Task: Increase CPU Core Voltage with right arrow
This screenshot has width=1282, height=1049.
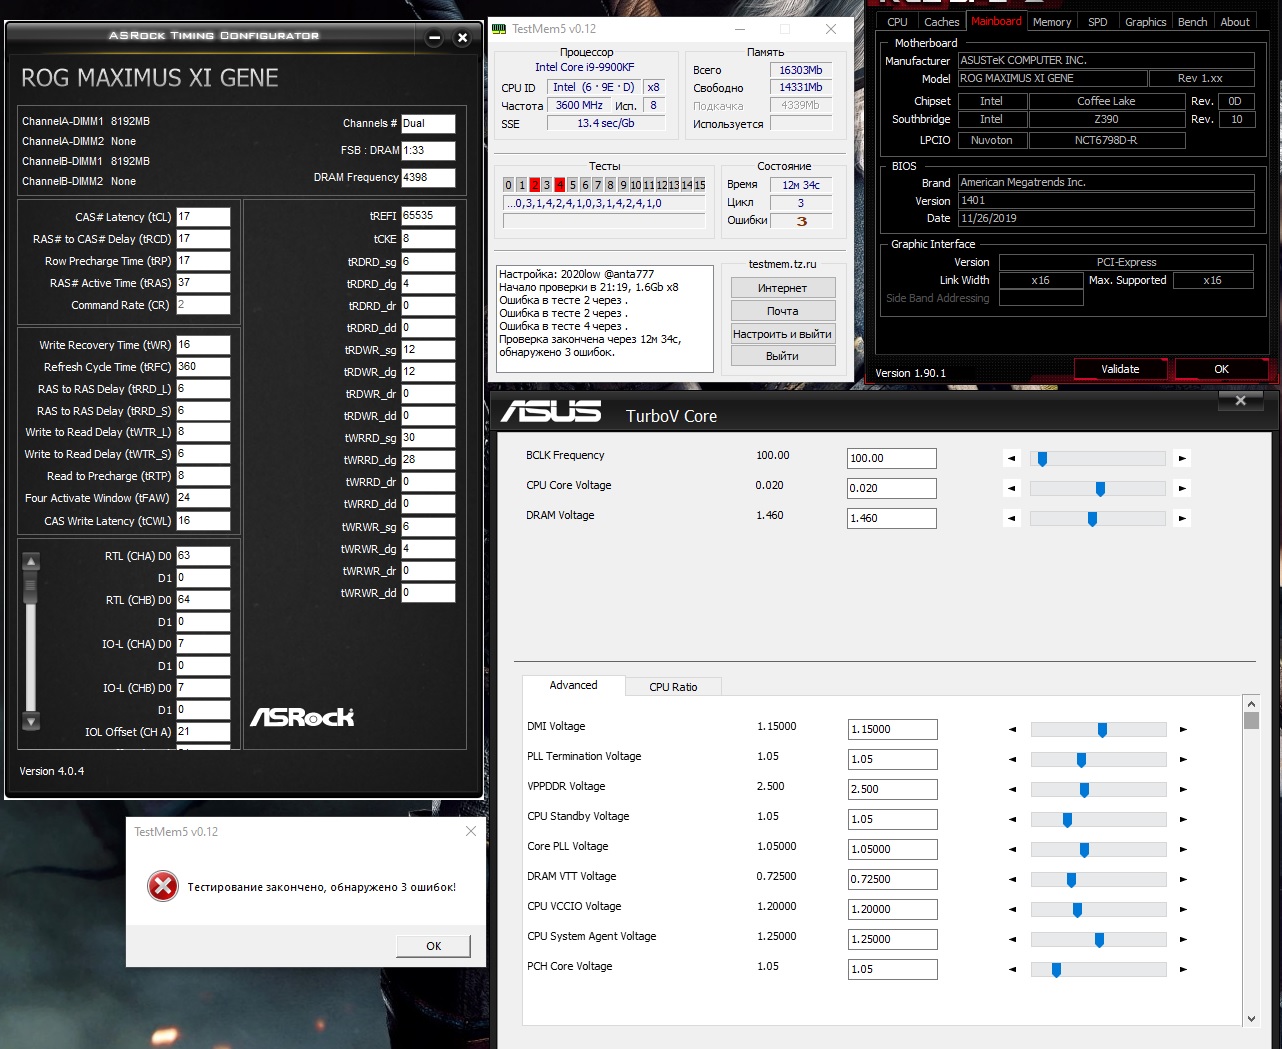Action: pyautogui.click(x=1182, y=489)
